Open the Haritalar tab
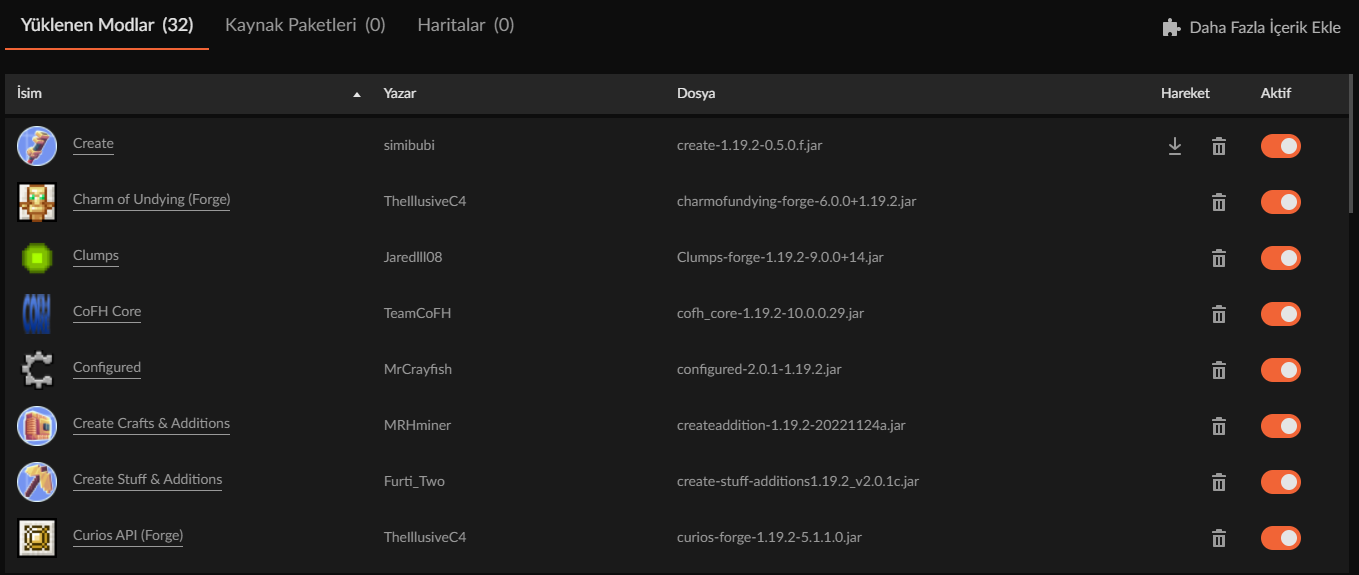Screen dimensions: 1359x575 tap(466, 25)
